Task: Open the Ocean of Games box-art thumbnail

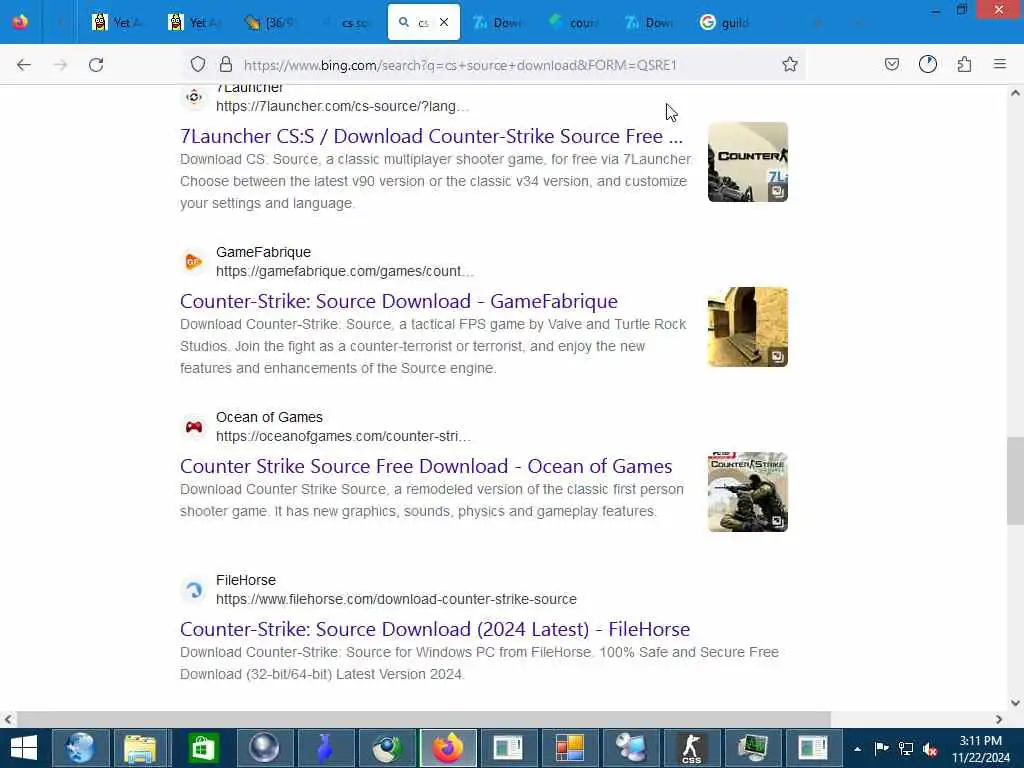Action: coord(748,492)
